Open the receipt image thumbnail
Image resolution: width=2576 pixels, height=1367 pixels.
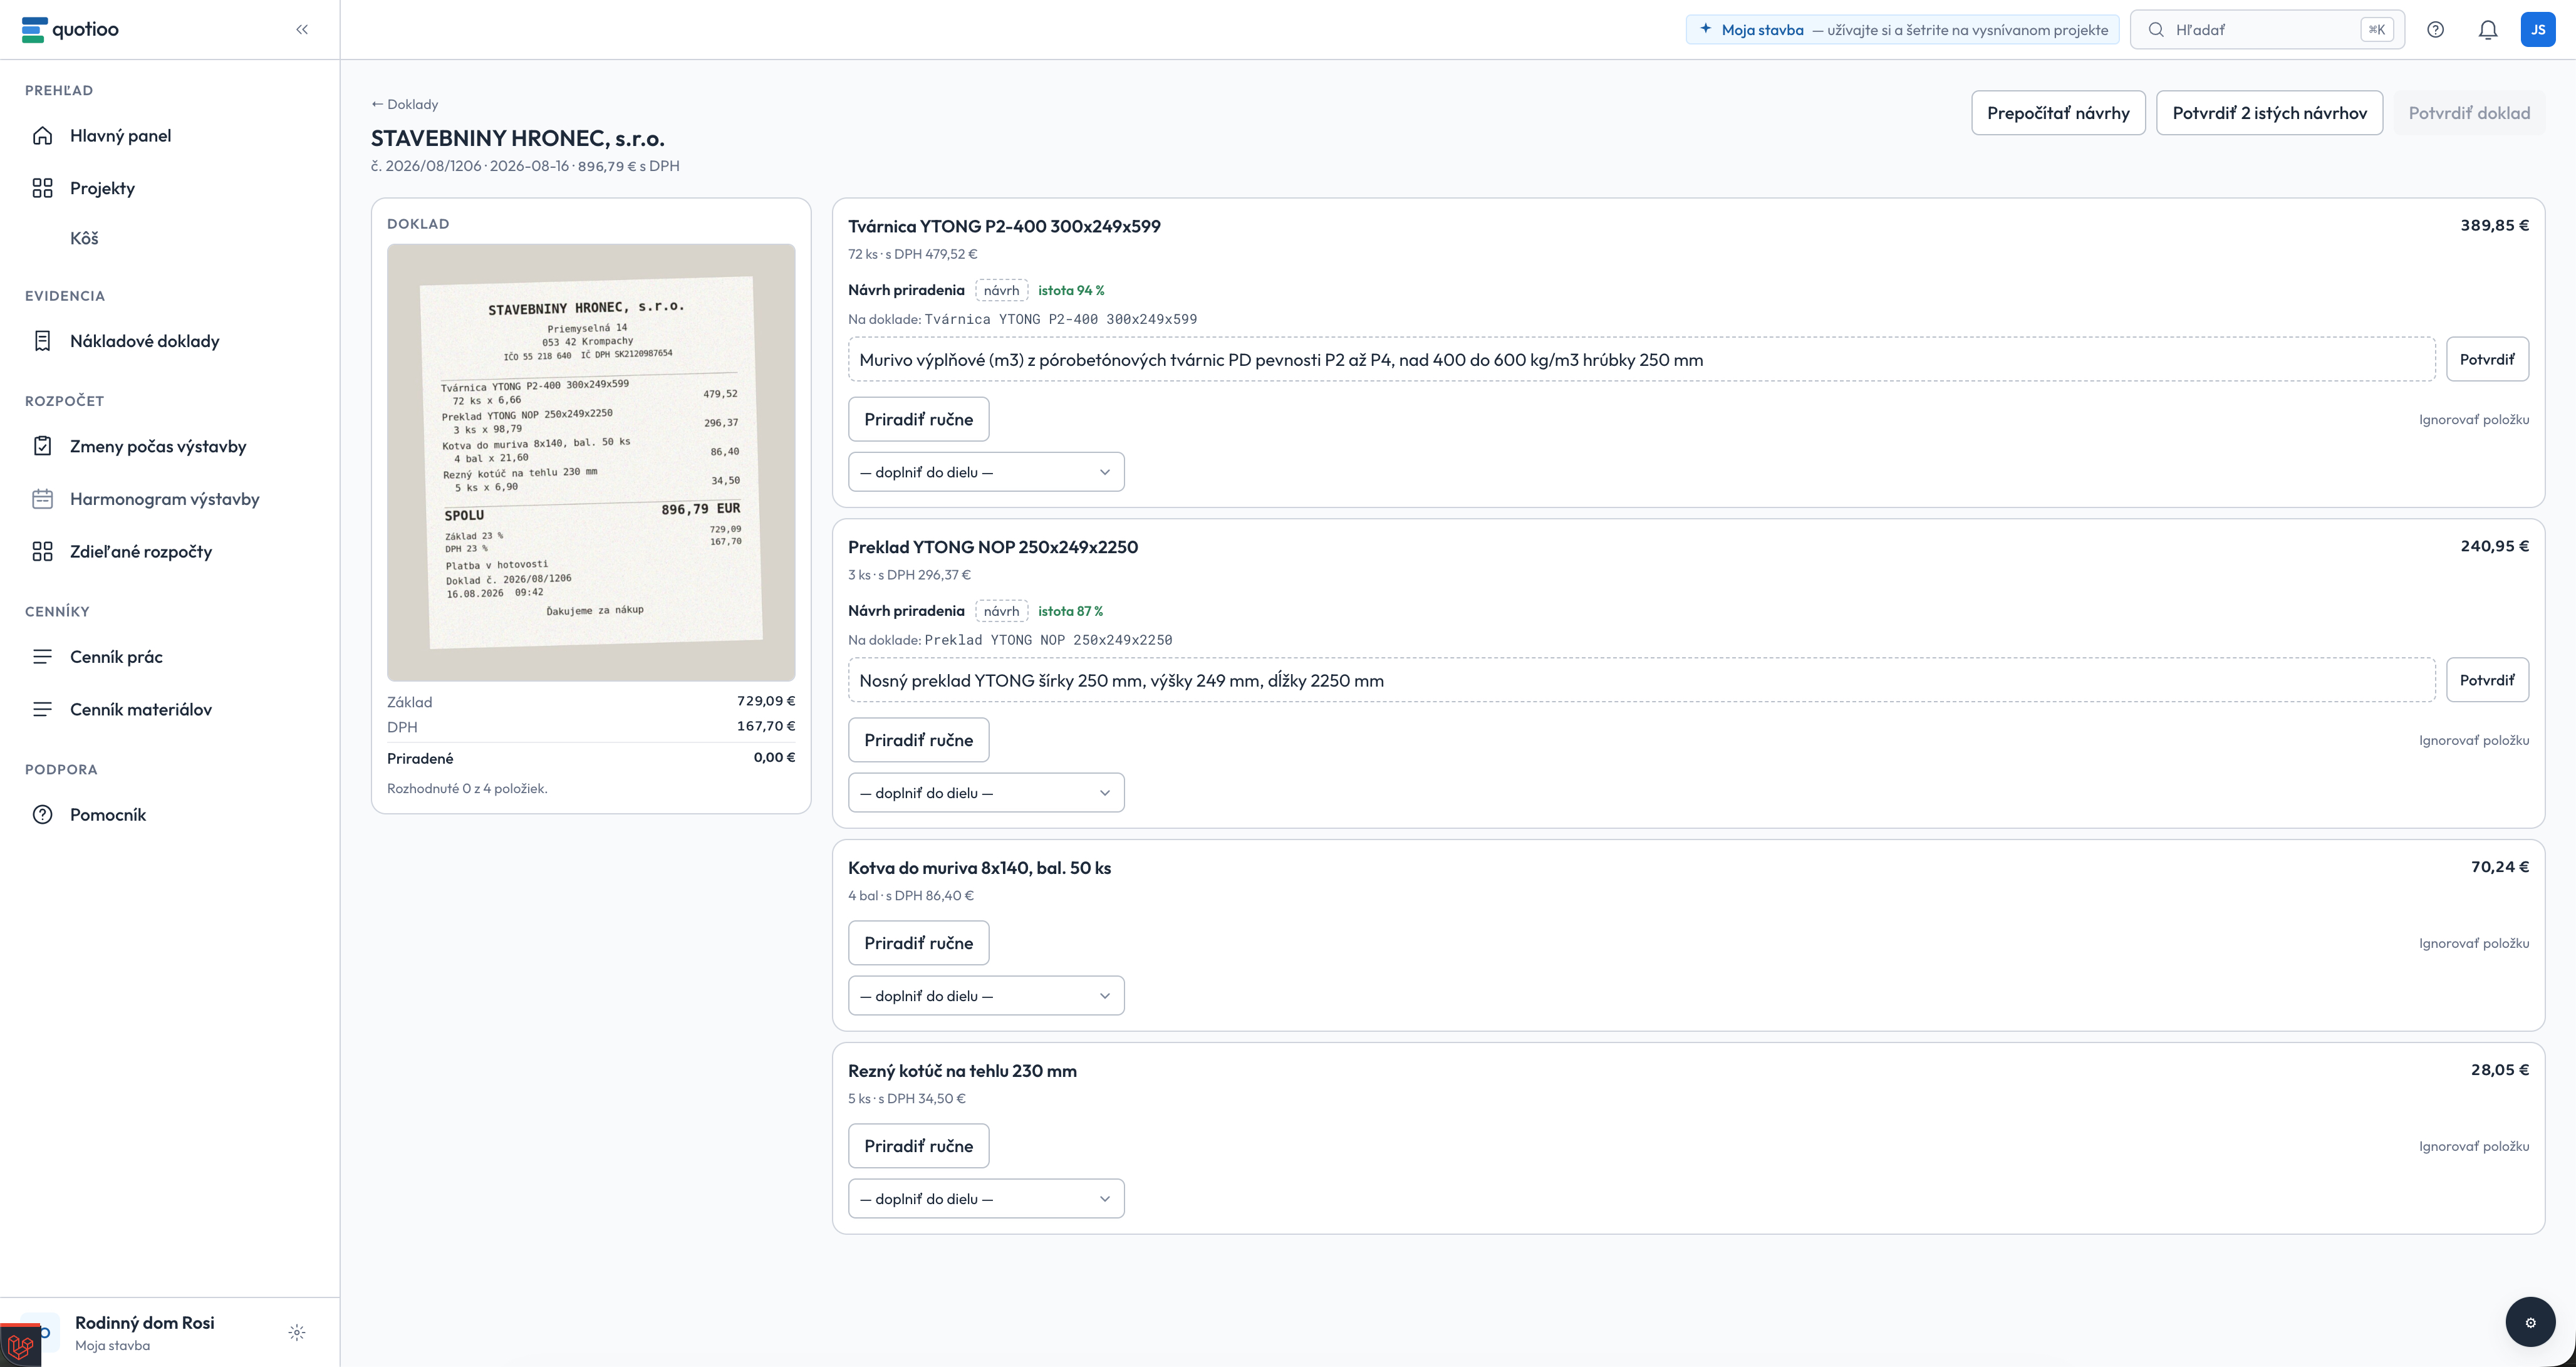pos(591,463)
